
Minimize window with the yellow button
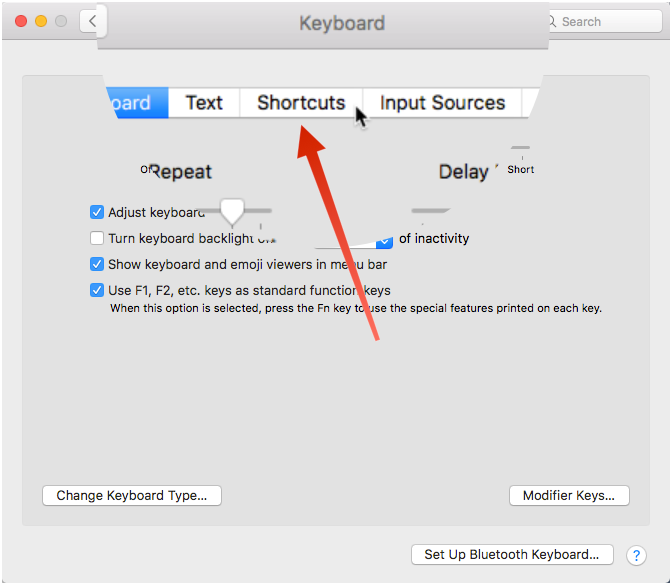tap(41, 21)
